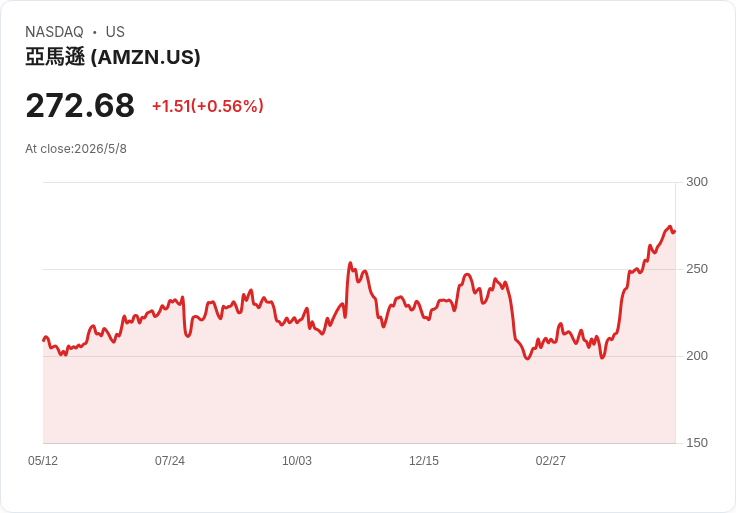Click the AMZN.US stock title
Image resolution: width=736 pixels, height=513 pixels.
[x=113, y=57]
